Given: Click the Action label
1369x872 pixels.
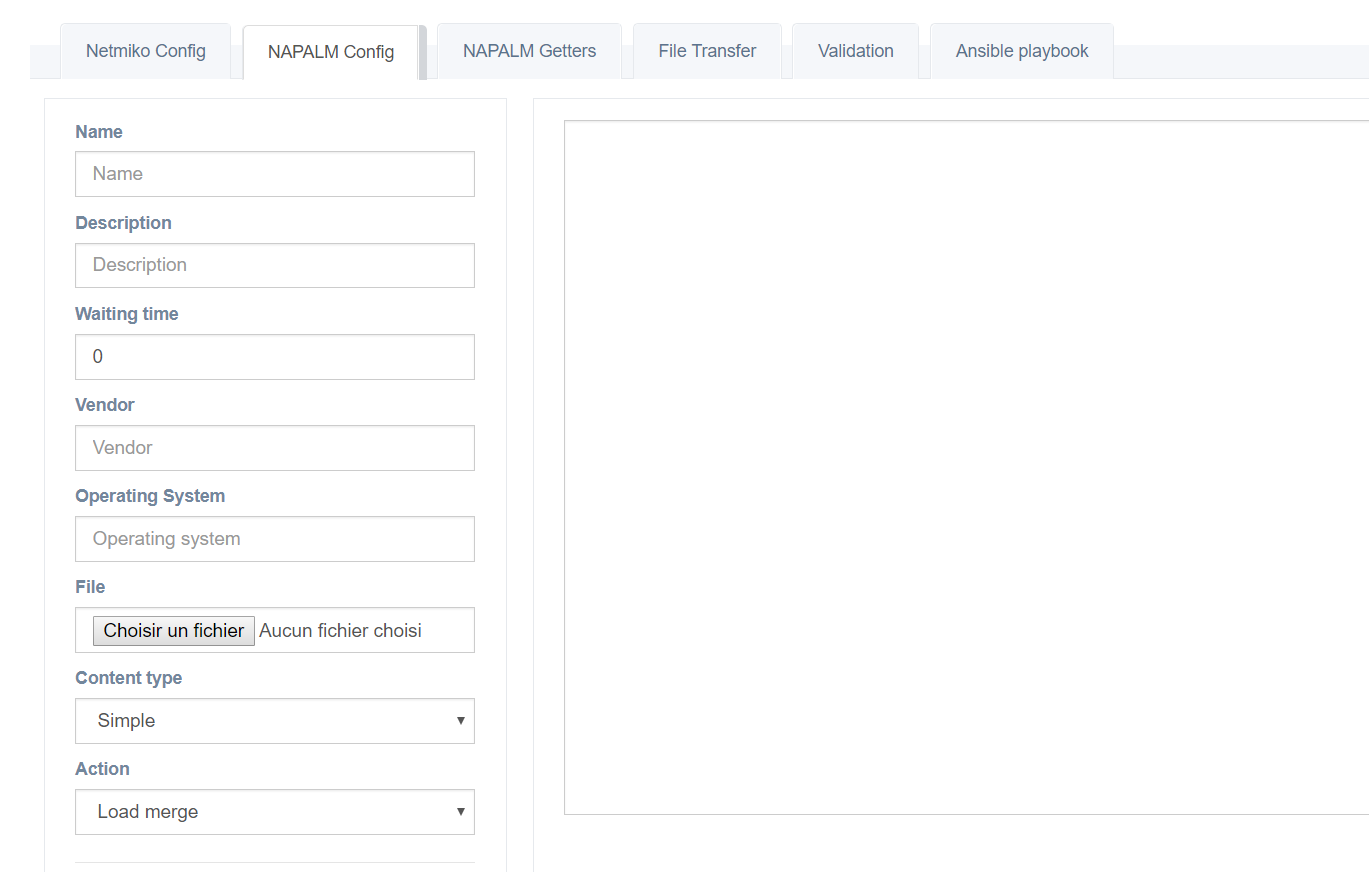Looking at the screenshot, I should click(x=102, y=769).
